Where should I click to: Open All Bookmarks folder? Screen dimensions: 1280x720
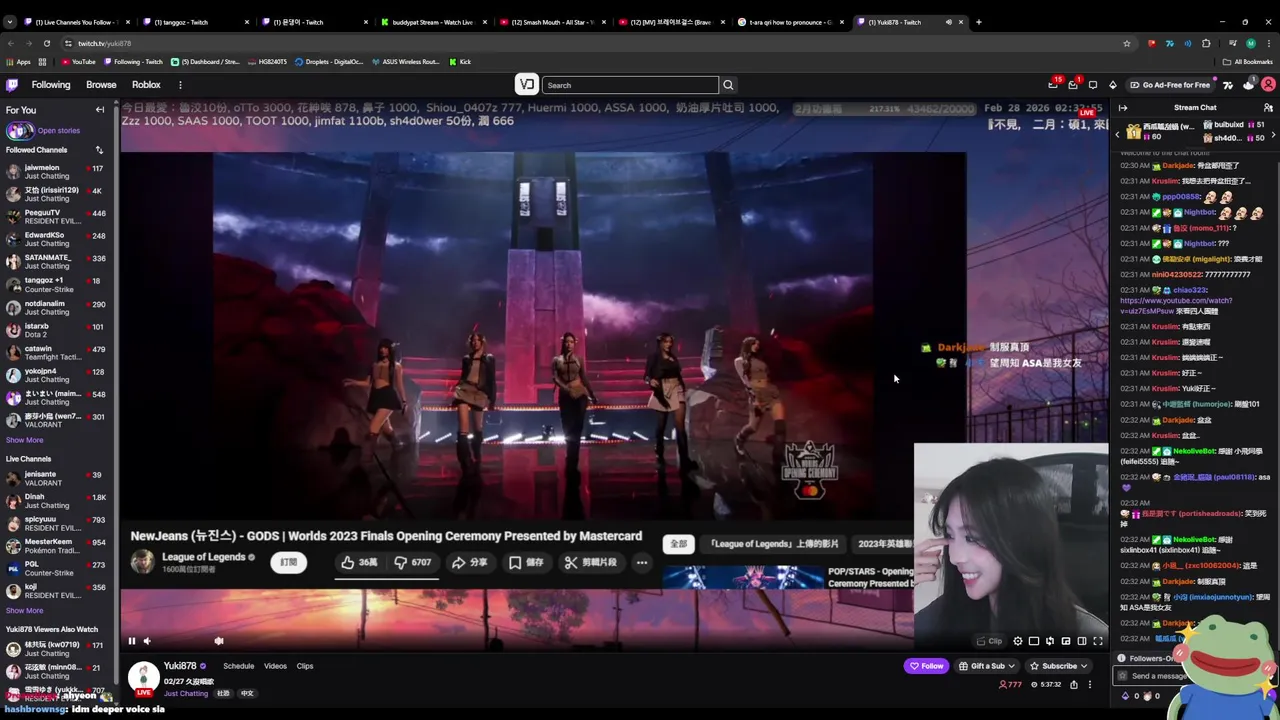point(1247,62)
